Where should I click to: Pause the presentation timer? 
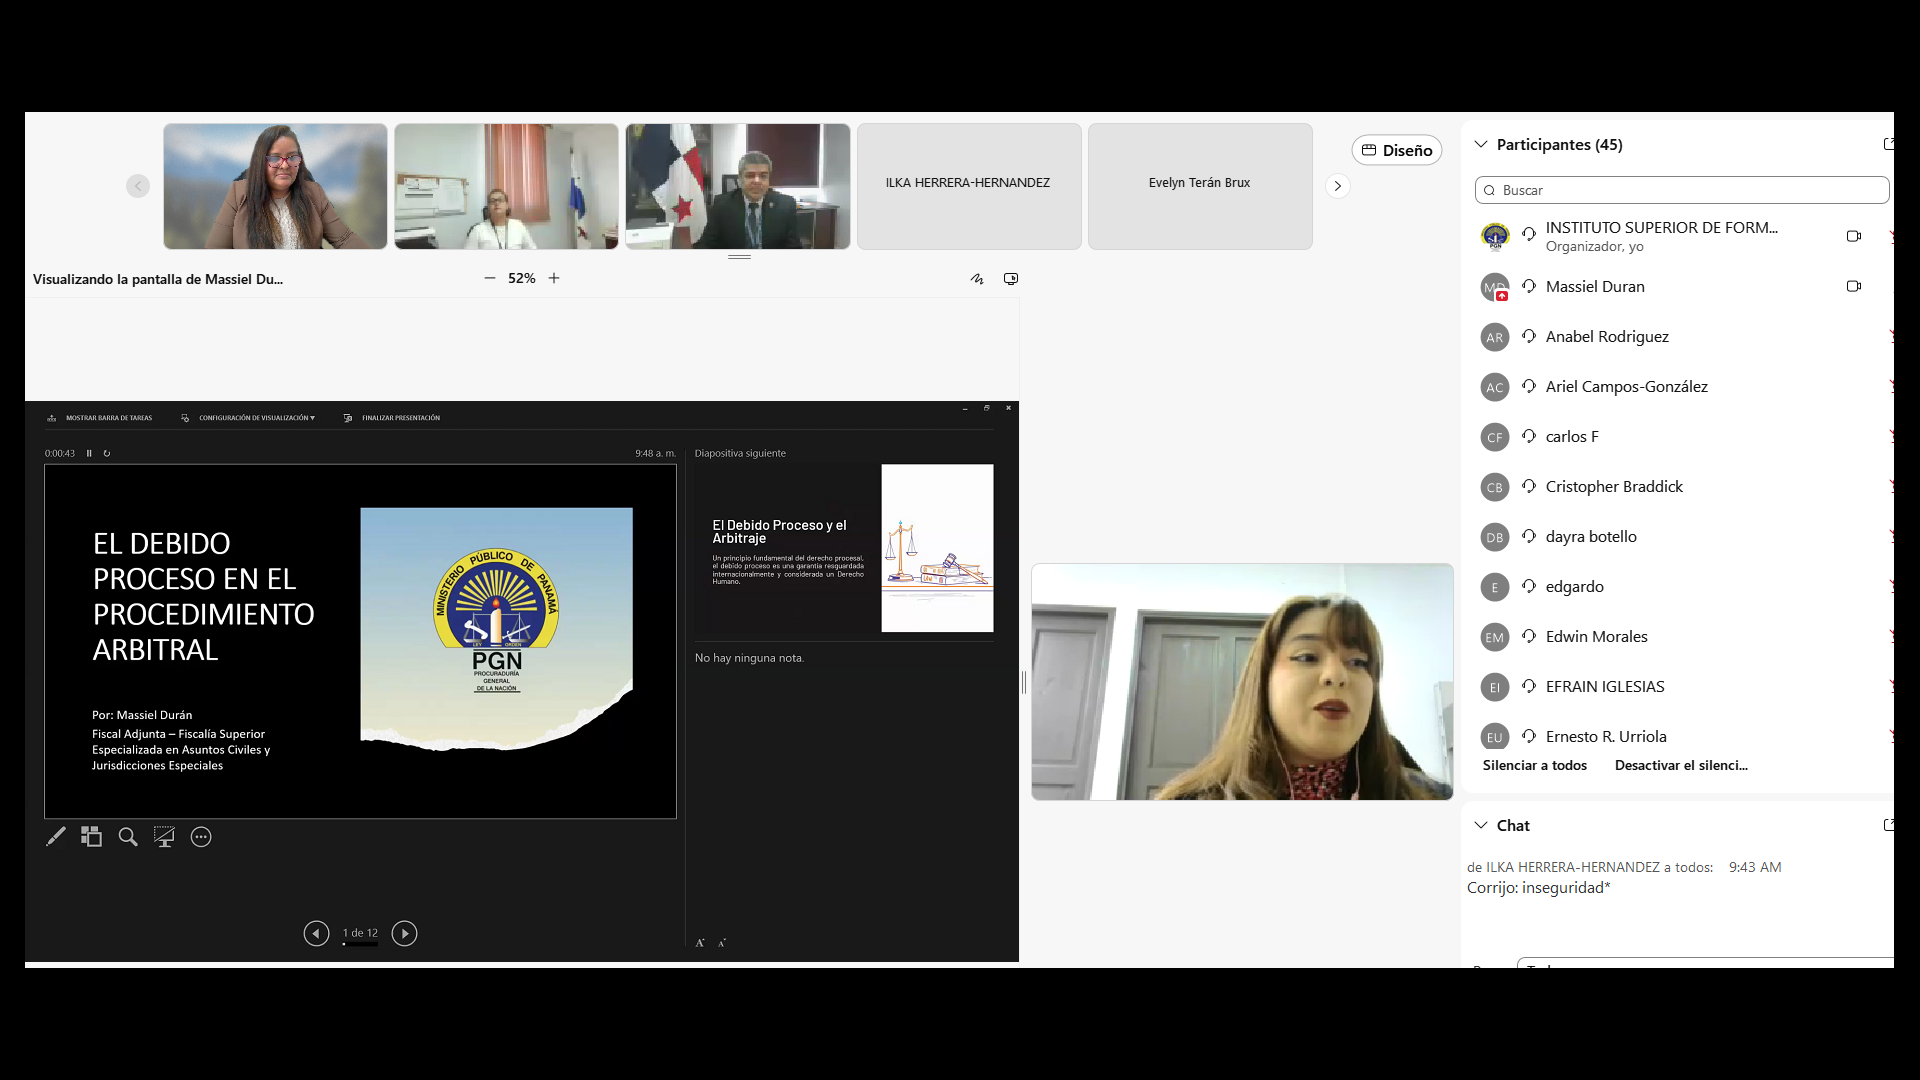coord(89,453)
